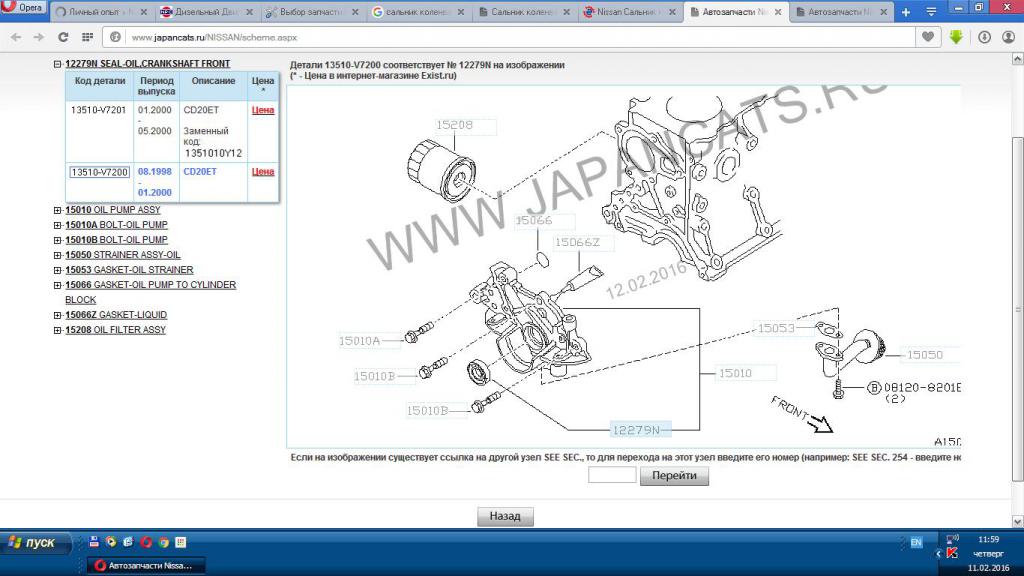Expand the 15066Z GASKET-LIQUID node
1024x576 pixels.
click(57, 315)
